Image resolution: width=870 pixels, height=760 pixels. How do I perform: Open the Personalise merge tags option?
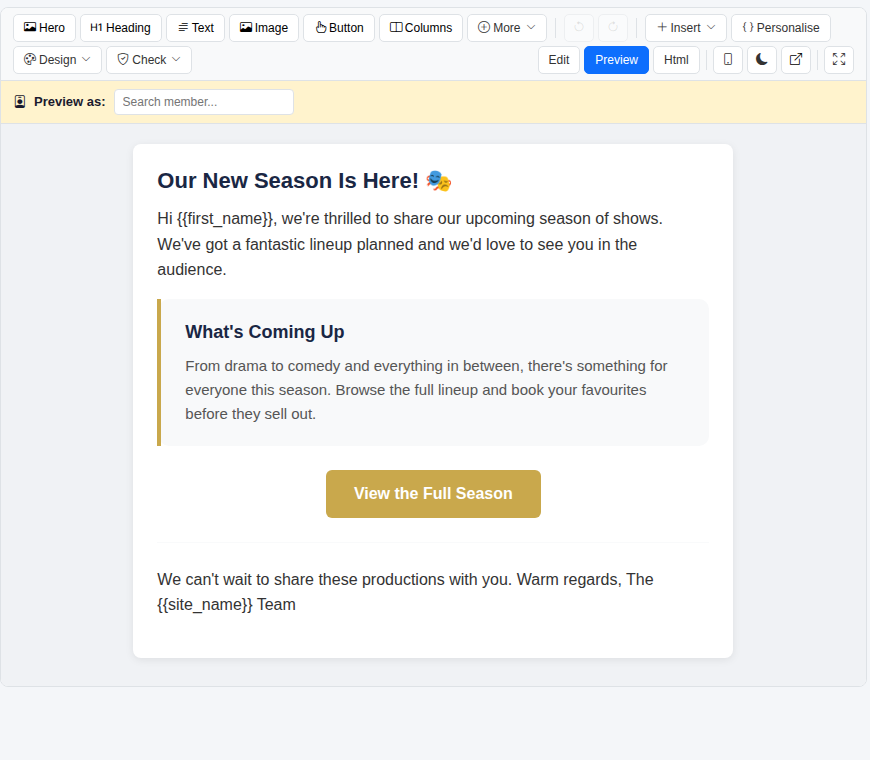[781, 28]
